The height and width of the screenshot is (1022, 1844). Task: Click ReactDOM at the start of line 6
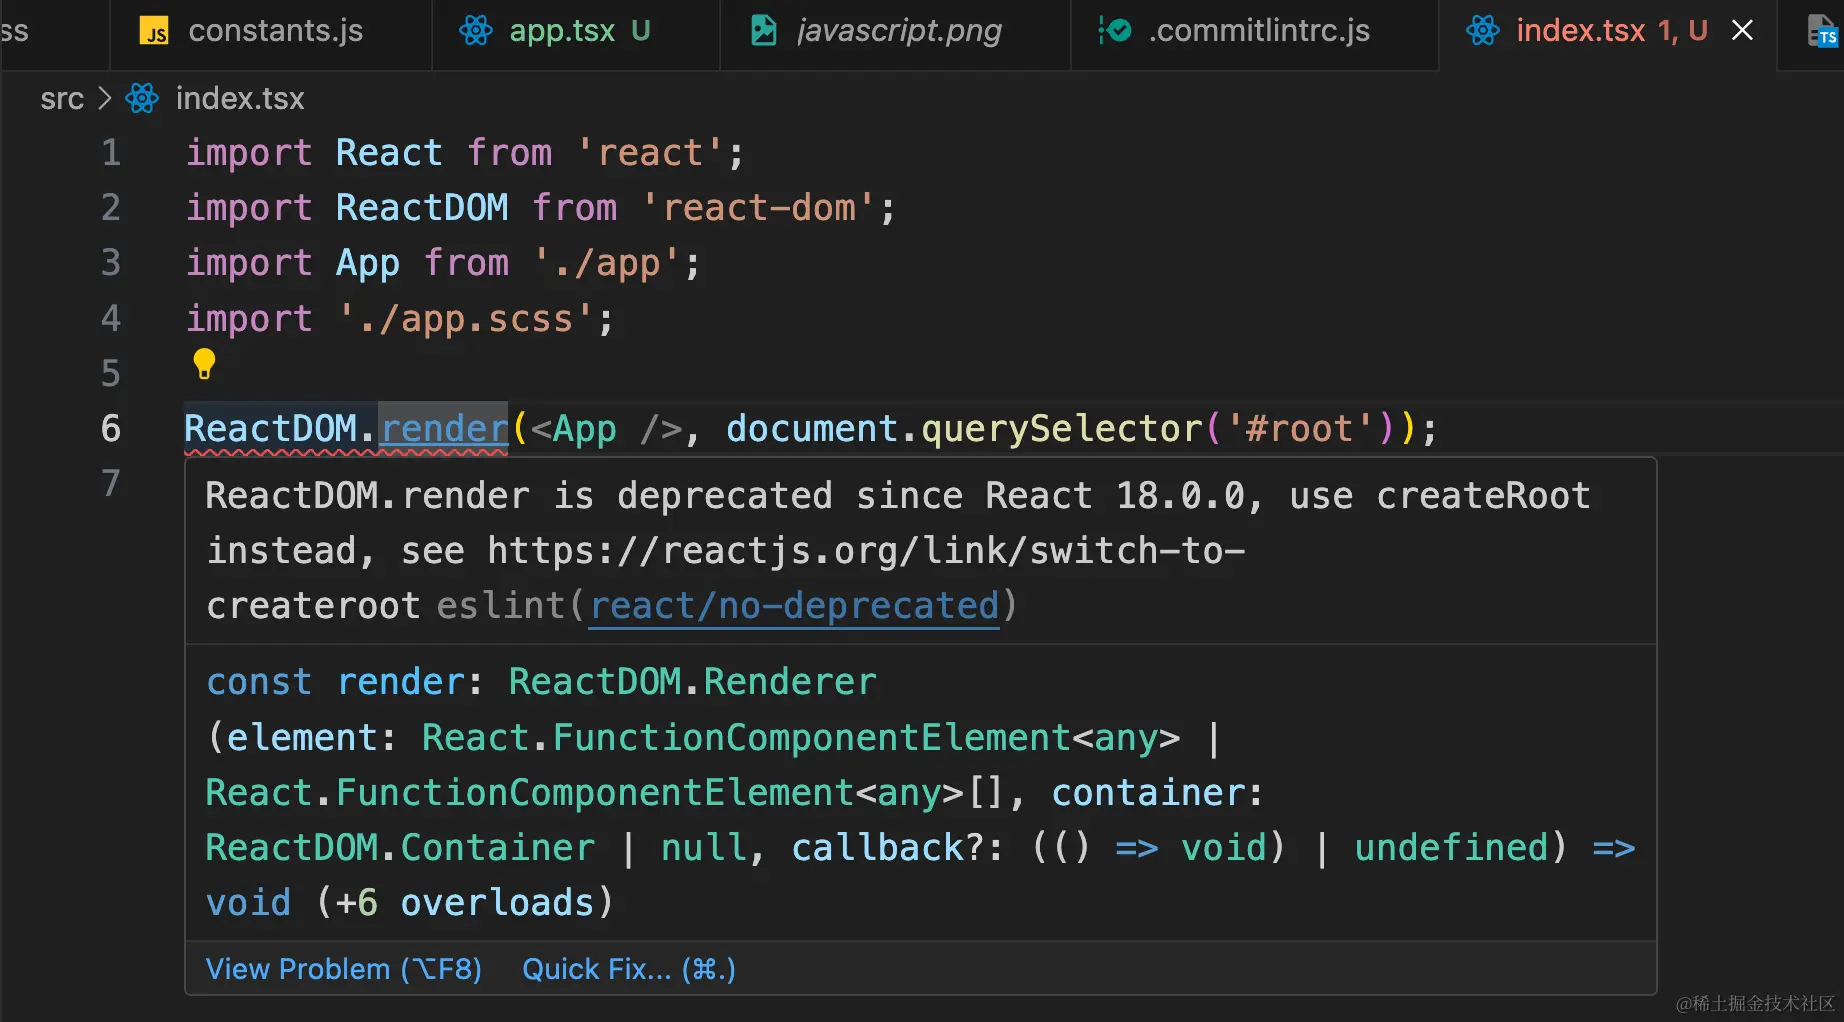tap(270, 429)
